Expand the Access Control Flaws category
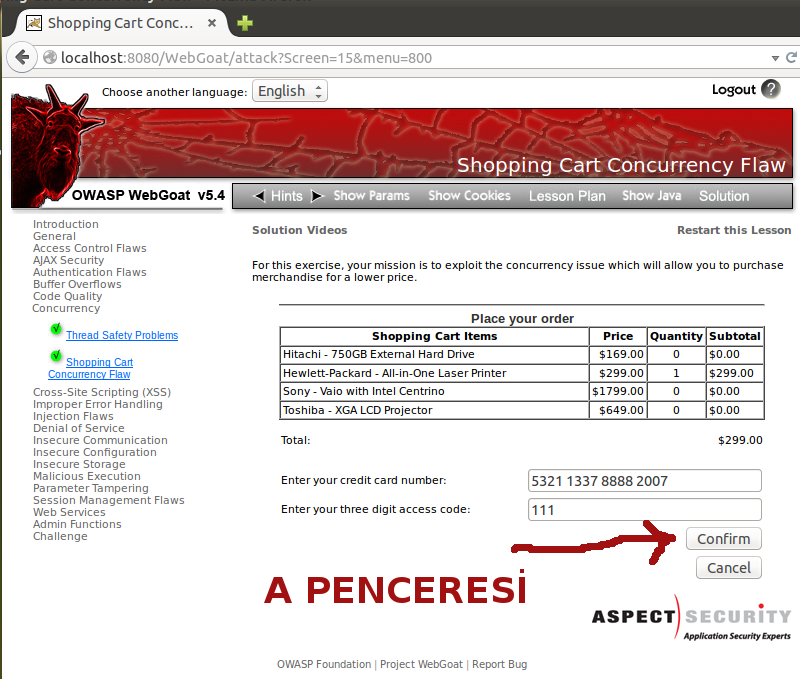 point(90,248)
